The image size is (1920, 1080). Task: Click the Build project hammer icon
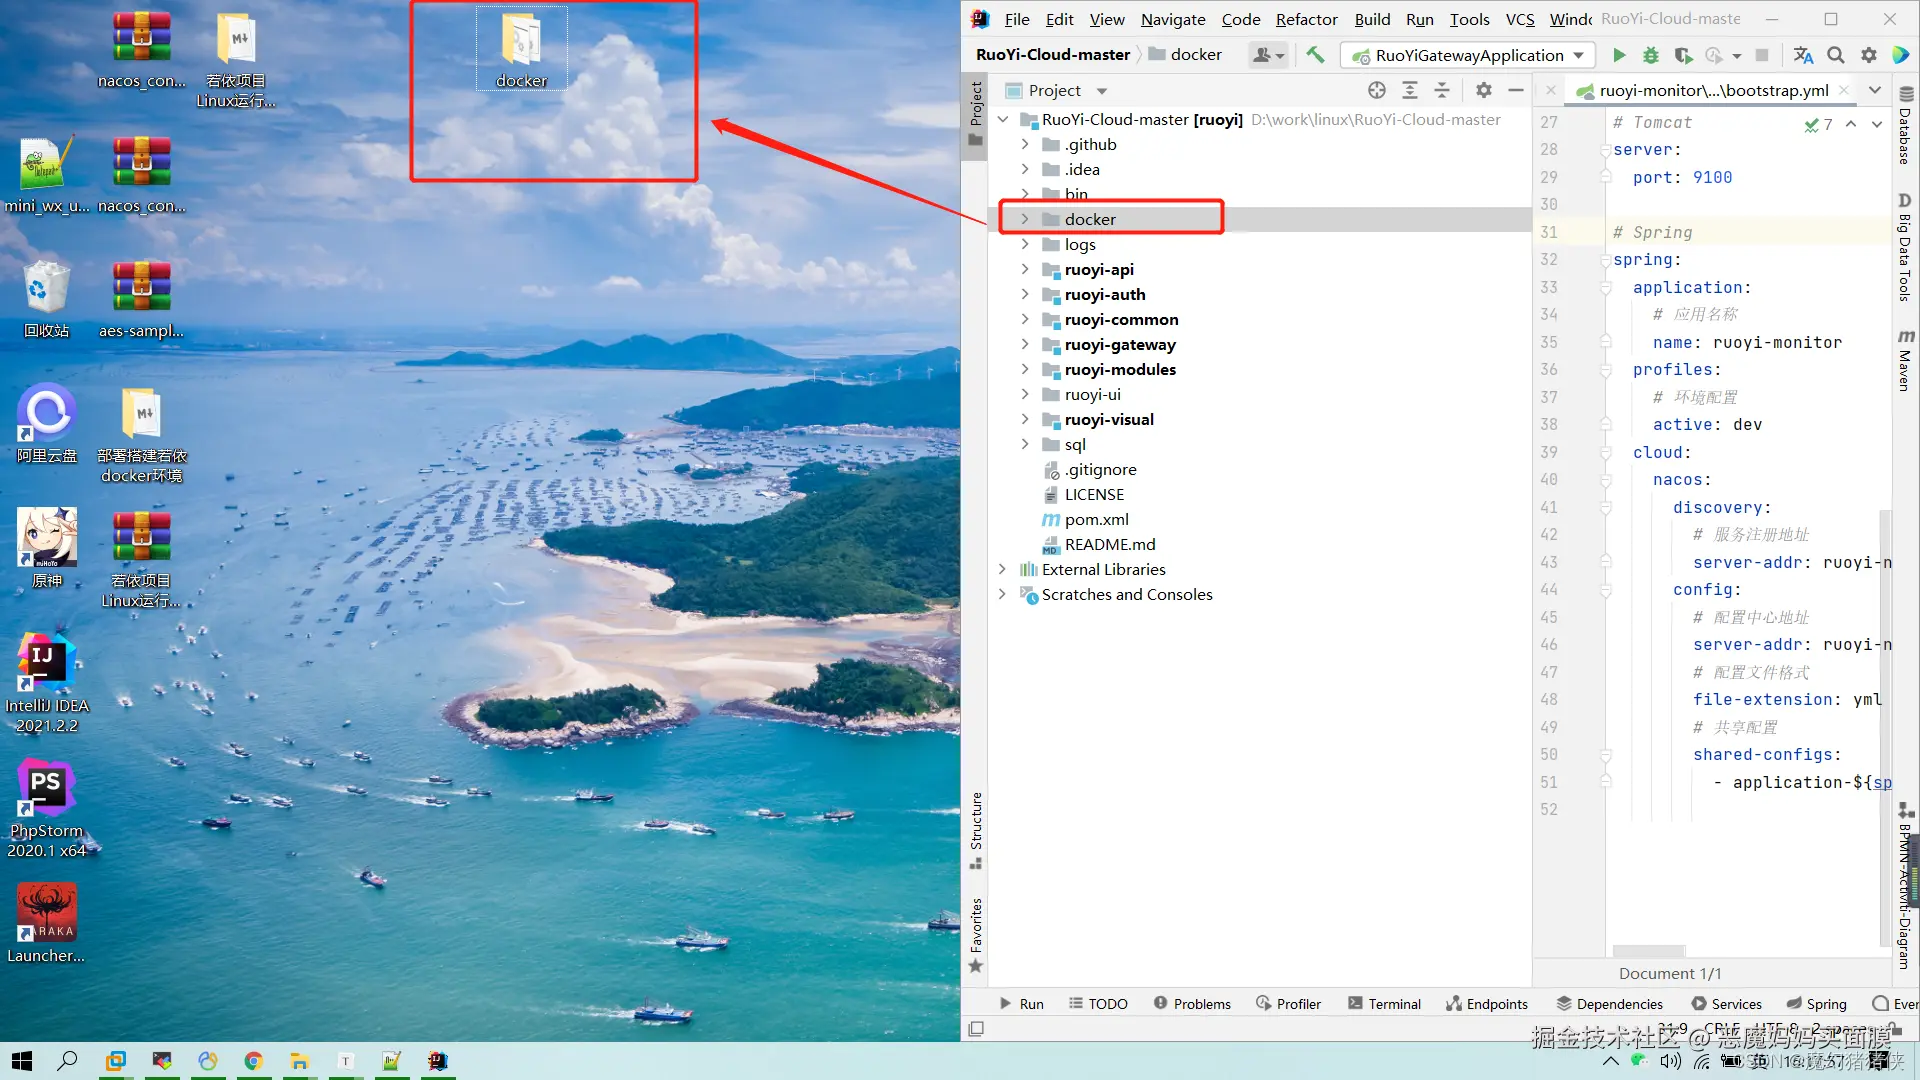click(x=1315, y=55)
